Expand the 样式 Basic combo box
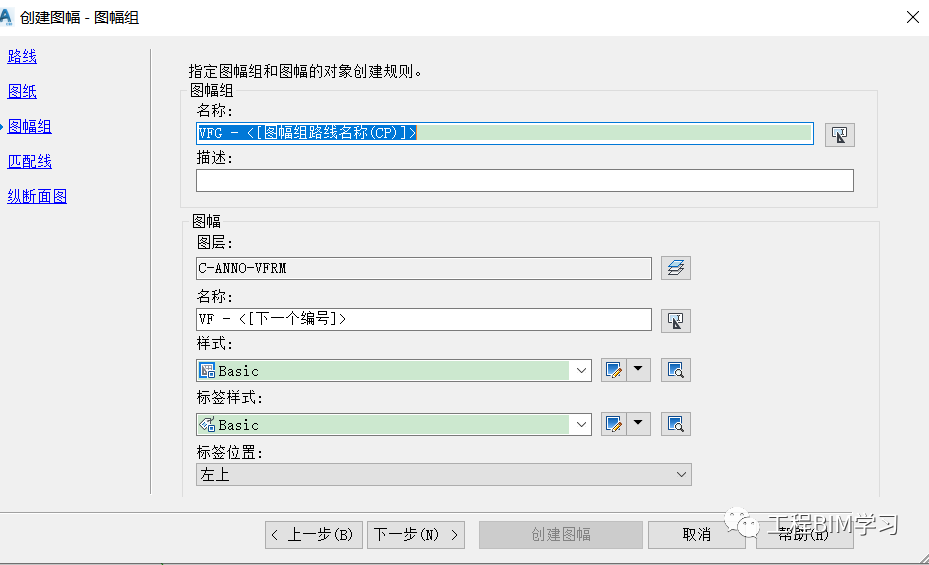Image resolution: width=929 pixels, height=565 pixels. tap(581, 371)
